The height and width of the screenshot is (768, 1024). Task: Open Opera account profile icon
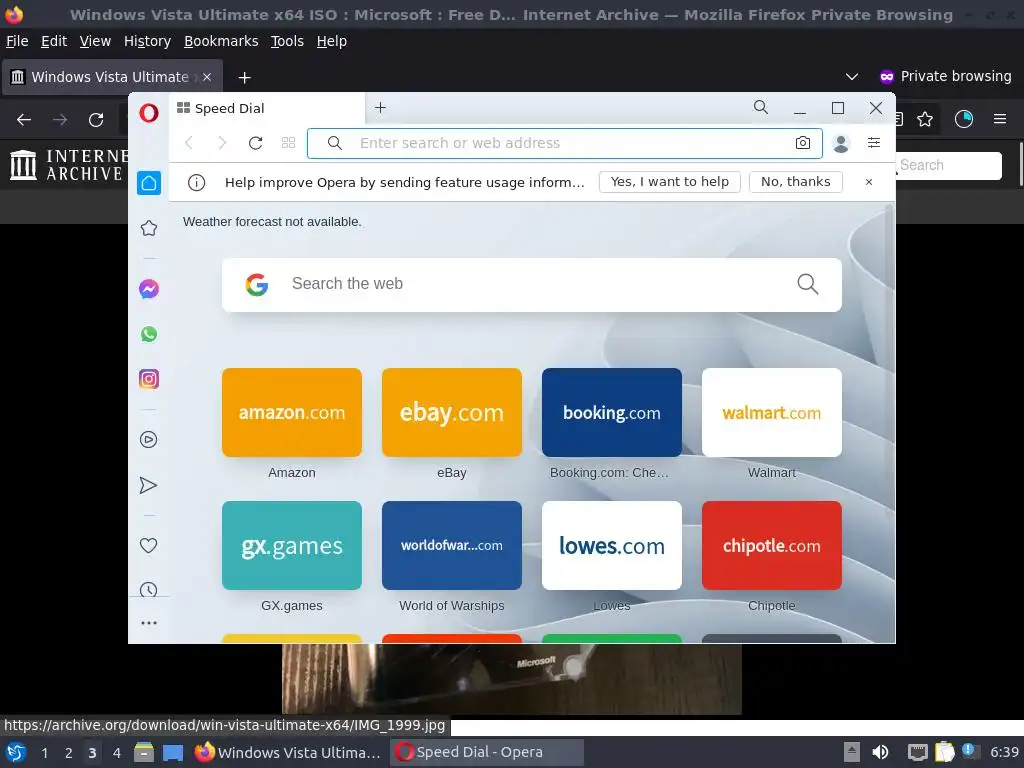pos(841,143)
